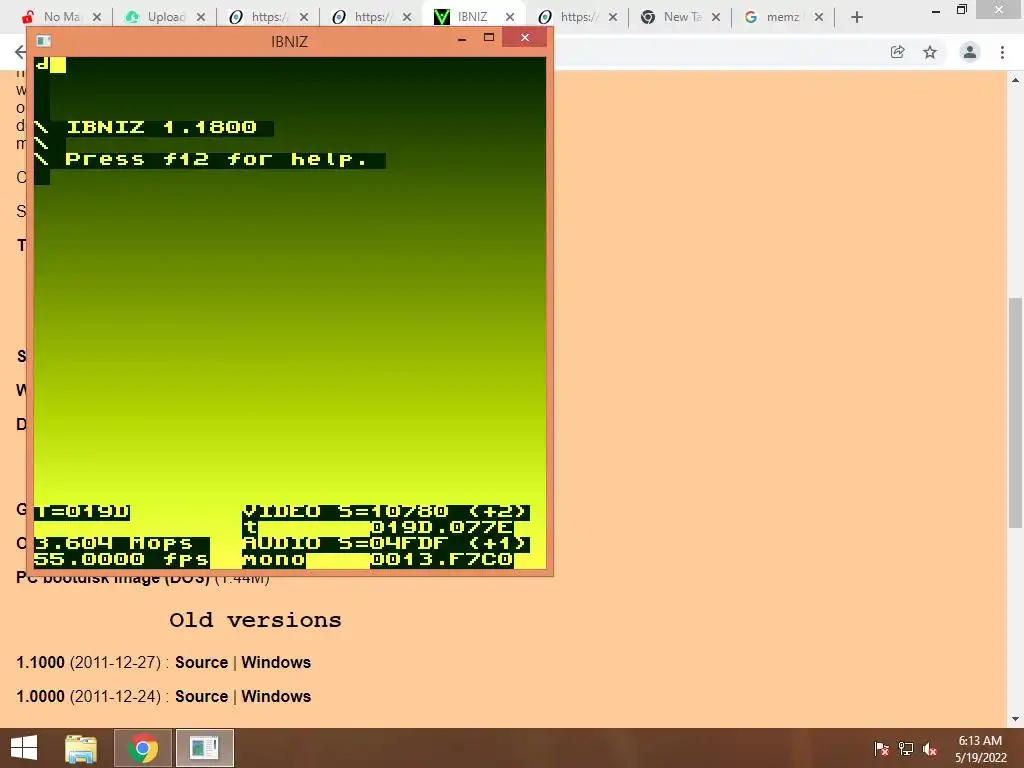Image resolution: width=1024 pixels, height=768 pixels.
Task: Click the 1.1000 version number text
Action: point(40,662)
